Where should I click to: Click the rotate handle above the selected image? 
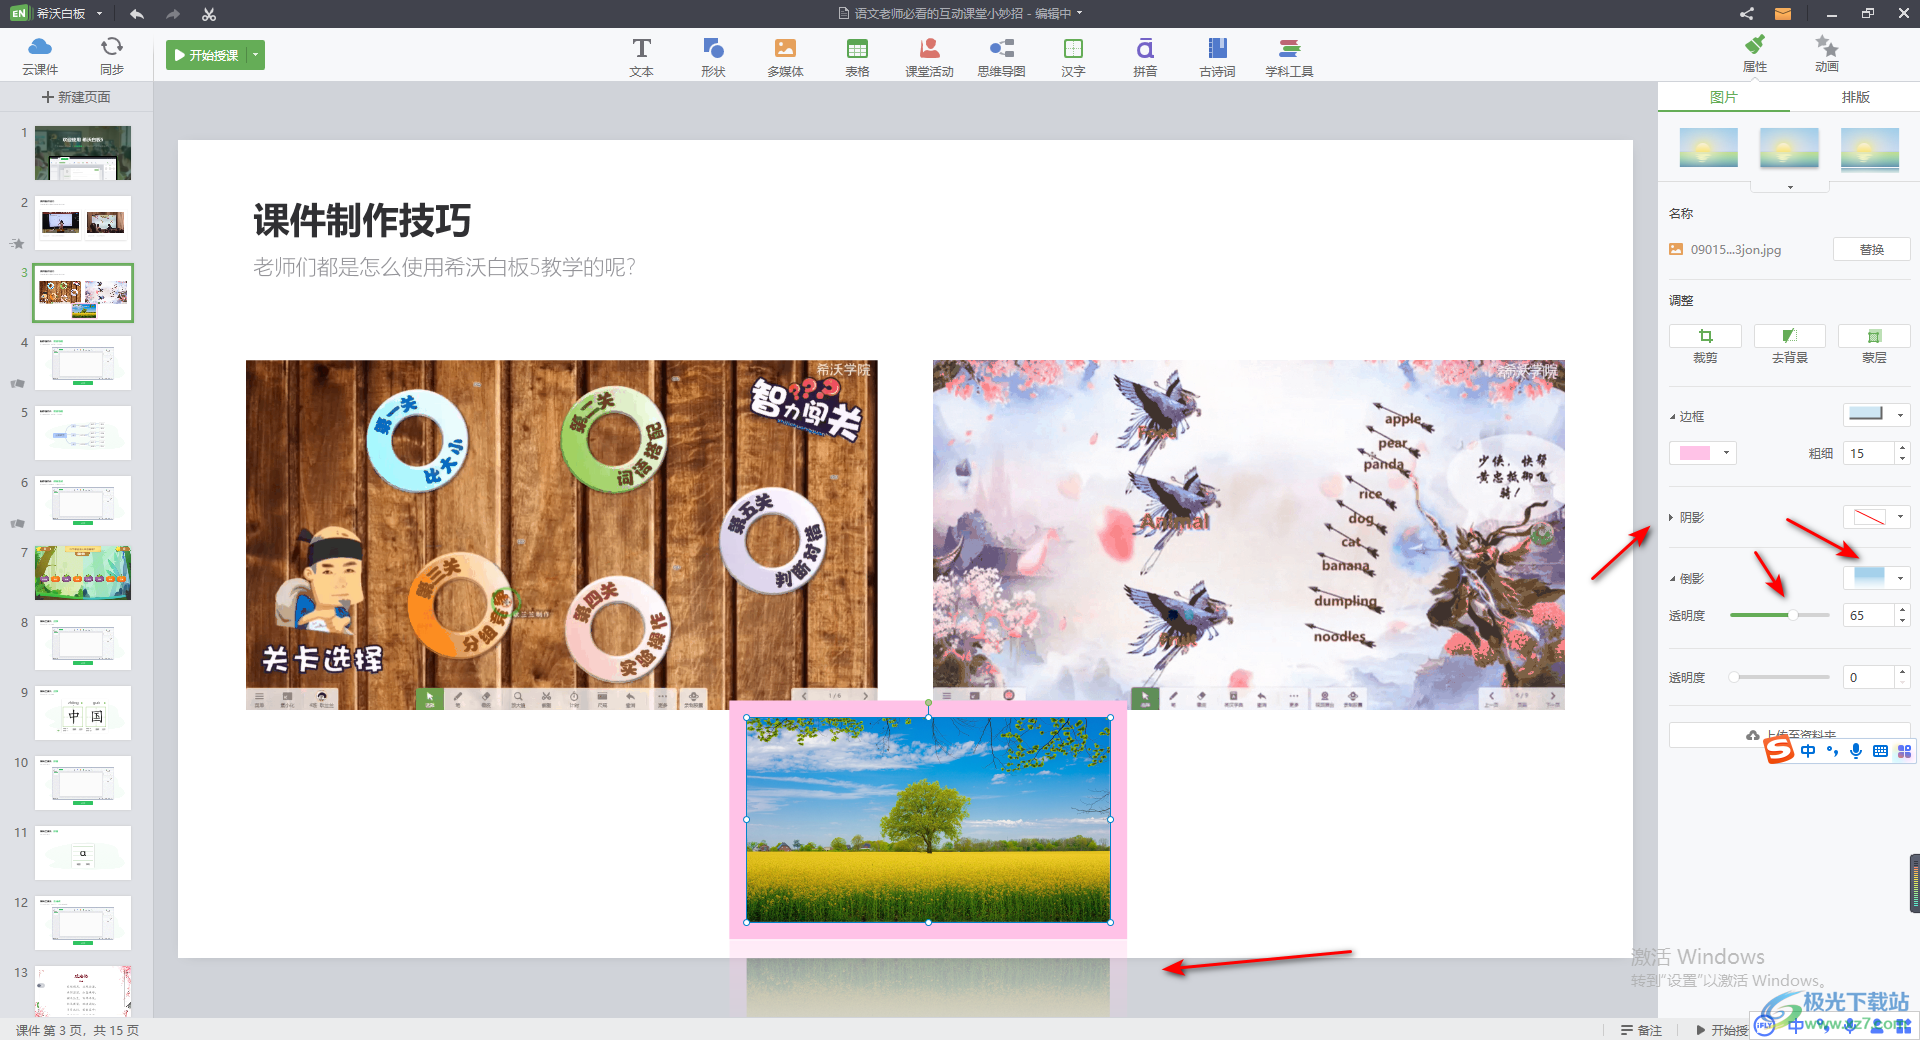[929, 703]
